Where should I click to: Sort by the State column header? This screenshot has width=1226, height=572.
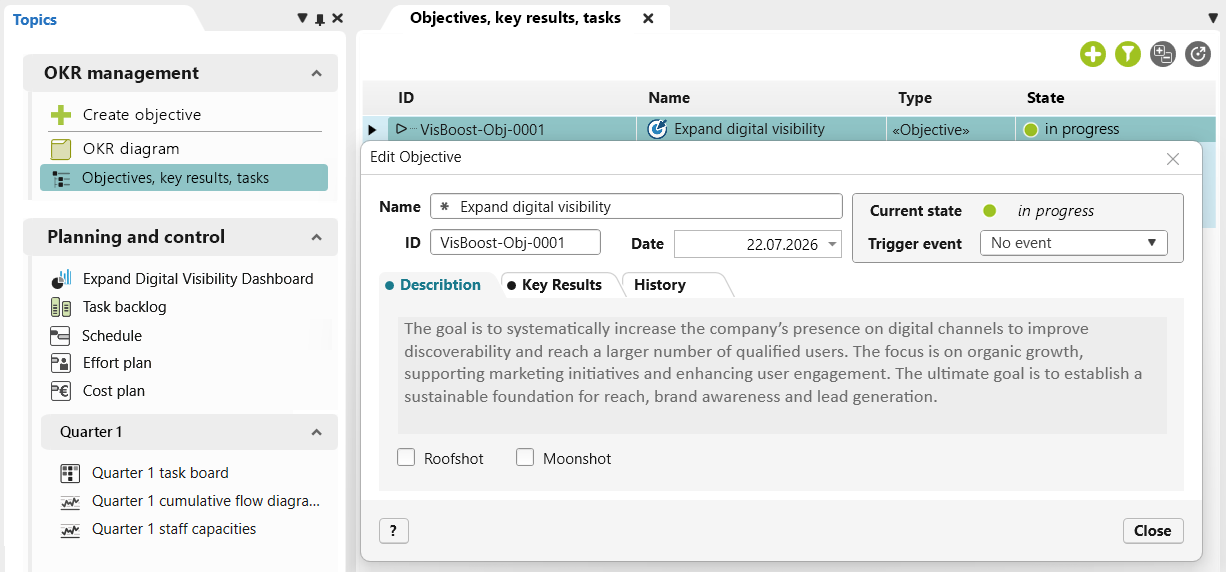[1045, 98]
